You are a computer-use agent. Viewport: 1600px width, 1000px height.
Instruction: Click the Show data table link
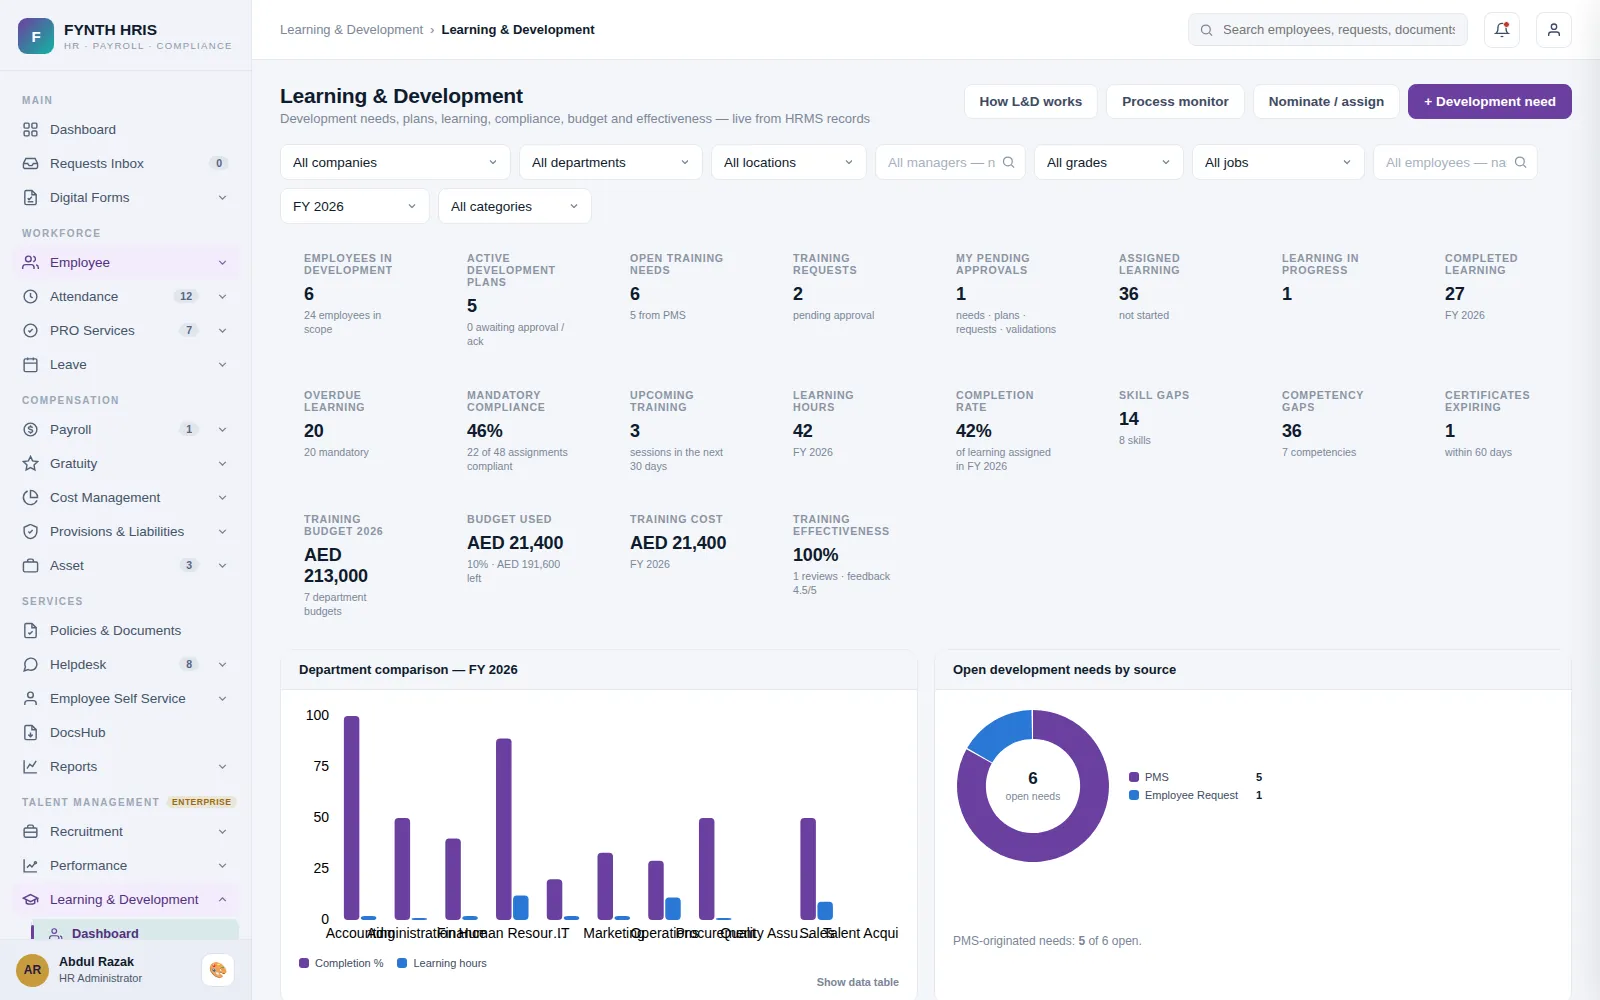tap(858, 982)
